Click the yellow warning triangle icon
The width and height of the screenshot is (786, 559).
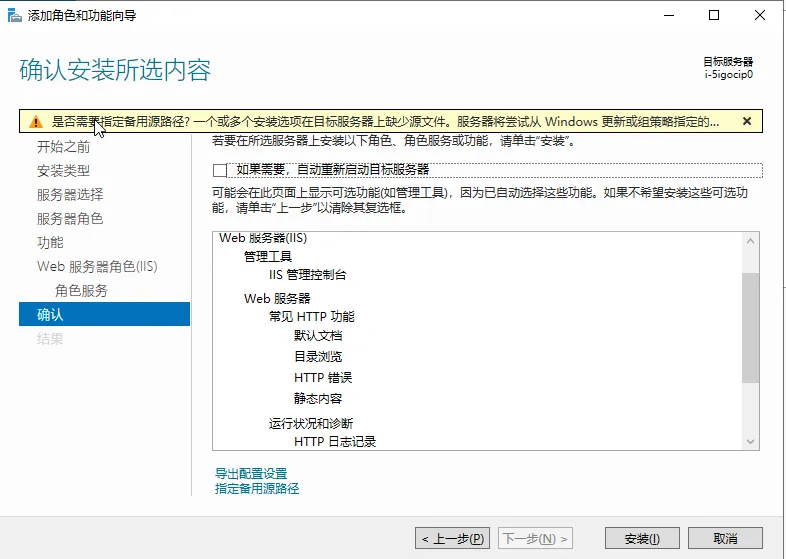point(36,121)
